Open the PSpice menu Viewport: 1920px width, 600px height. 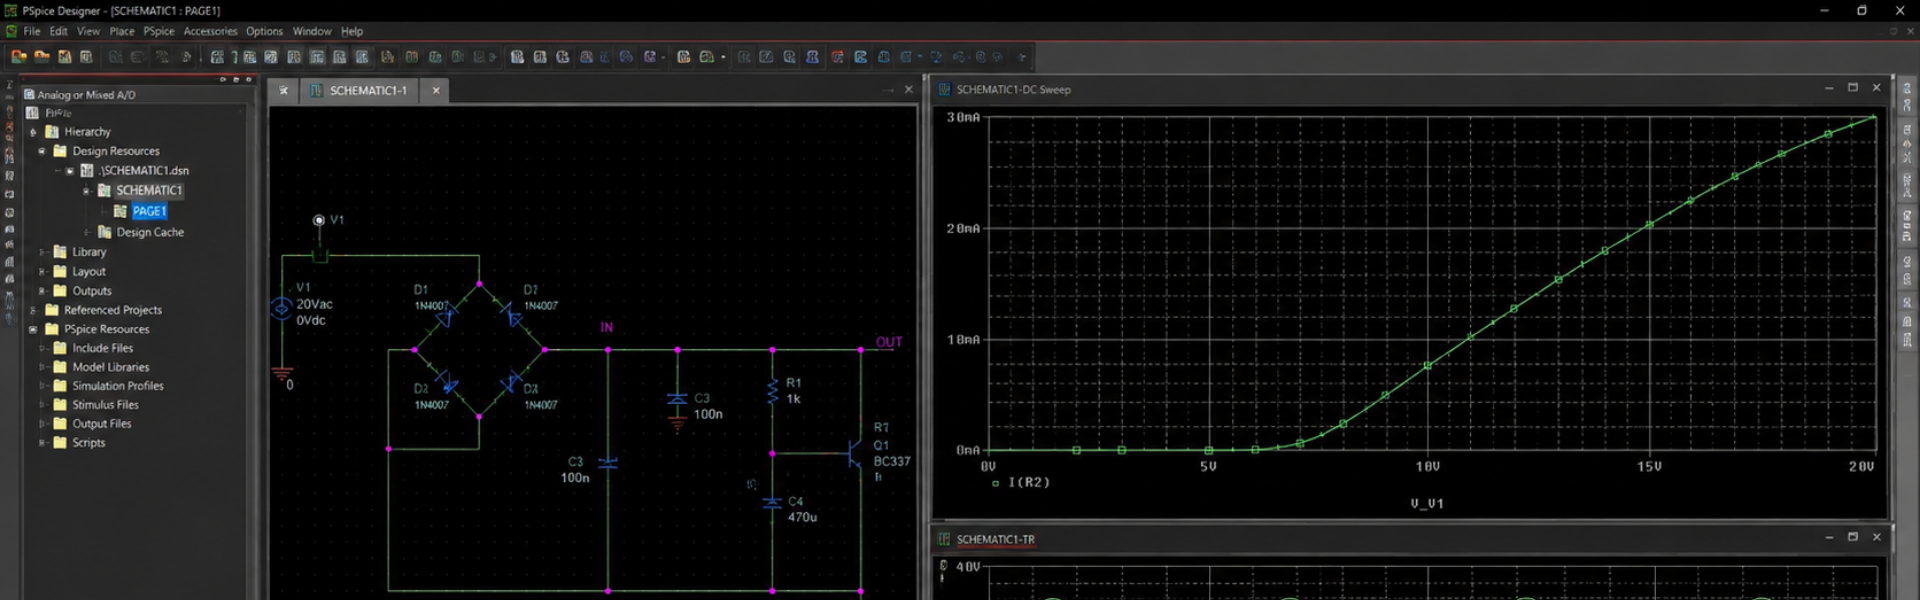[159, 31]
